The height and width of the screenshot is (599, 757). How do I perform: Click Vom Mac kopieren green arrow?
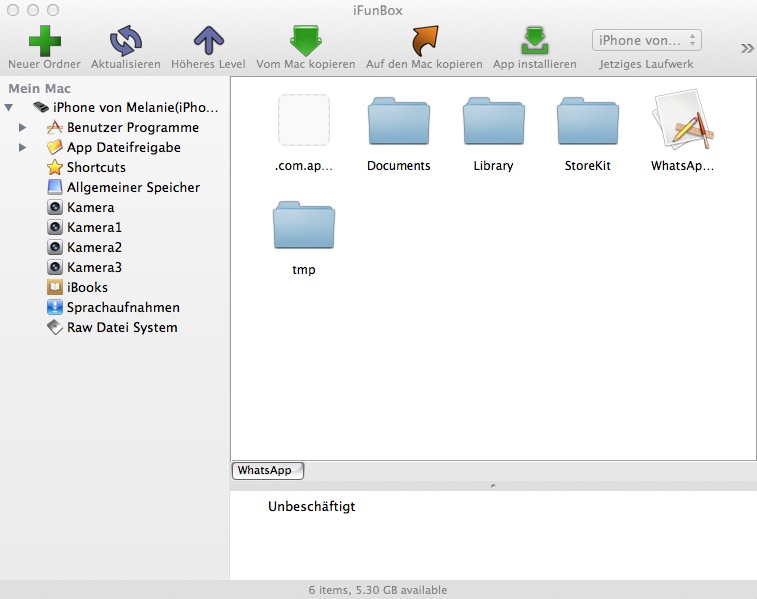tap(306, 41)
